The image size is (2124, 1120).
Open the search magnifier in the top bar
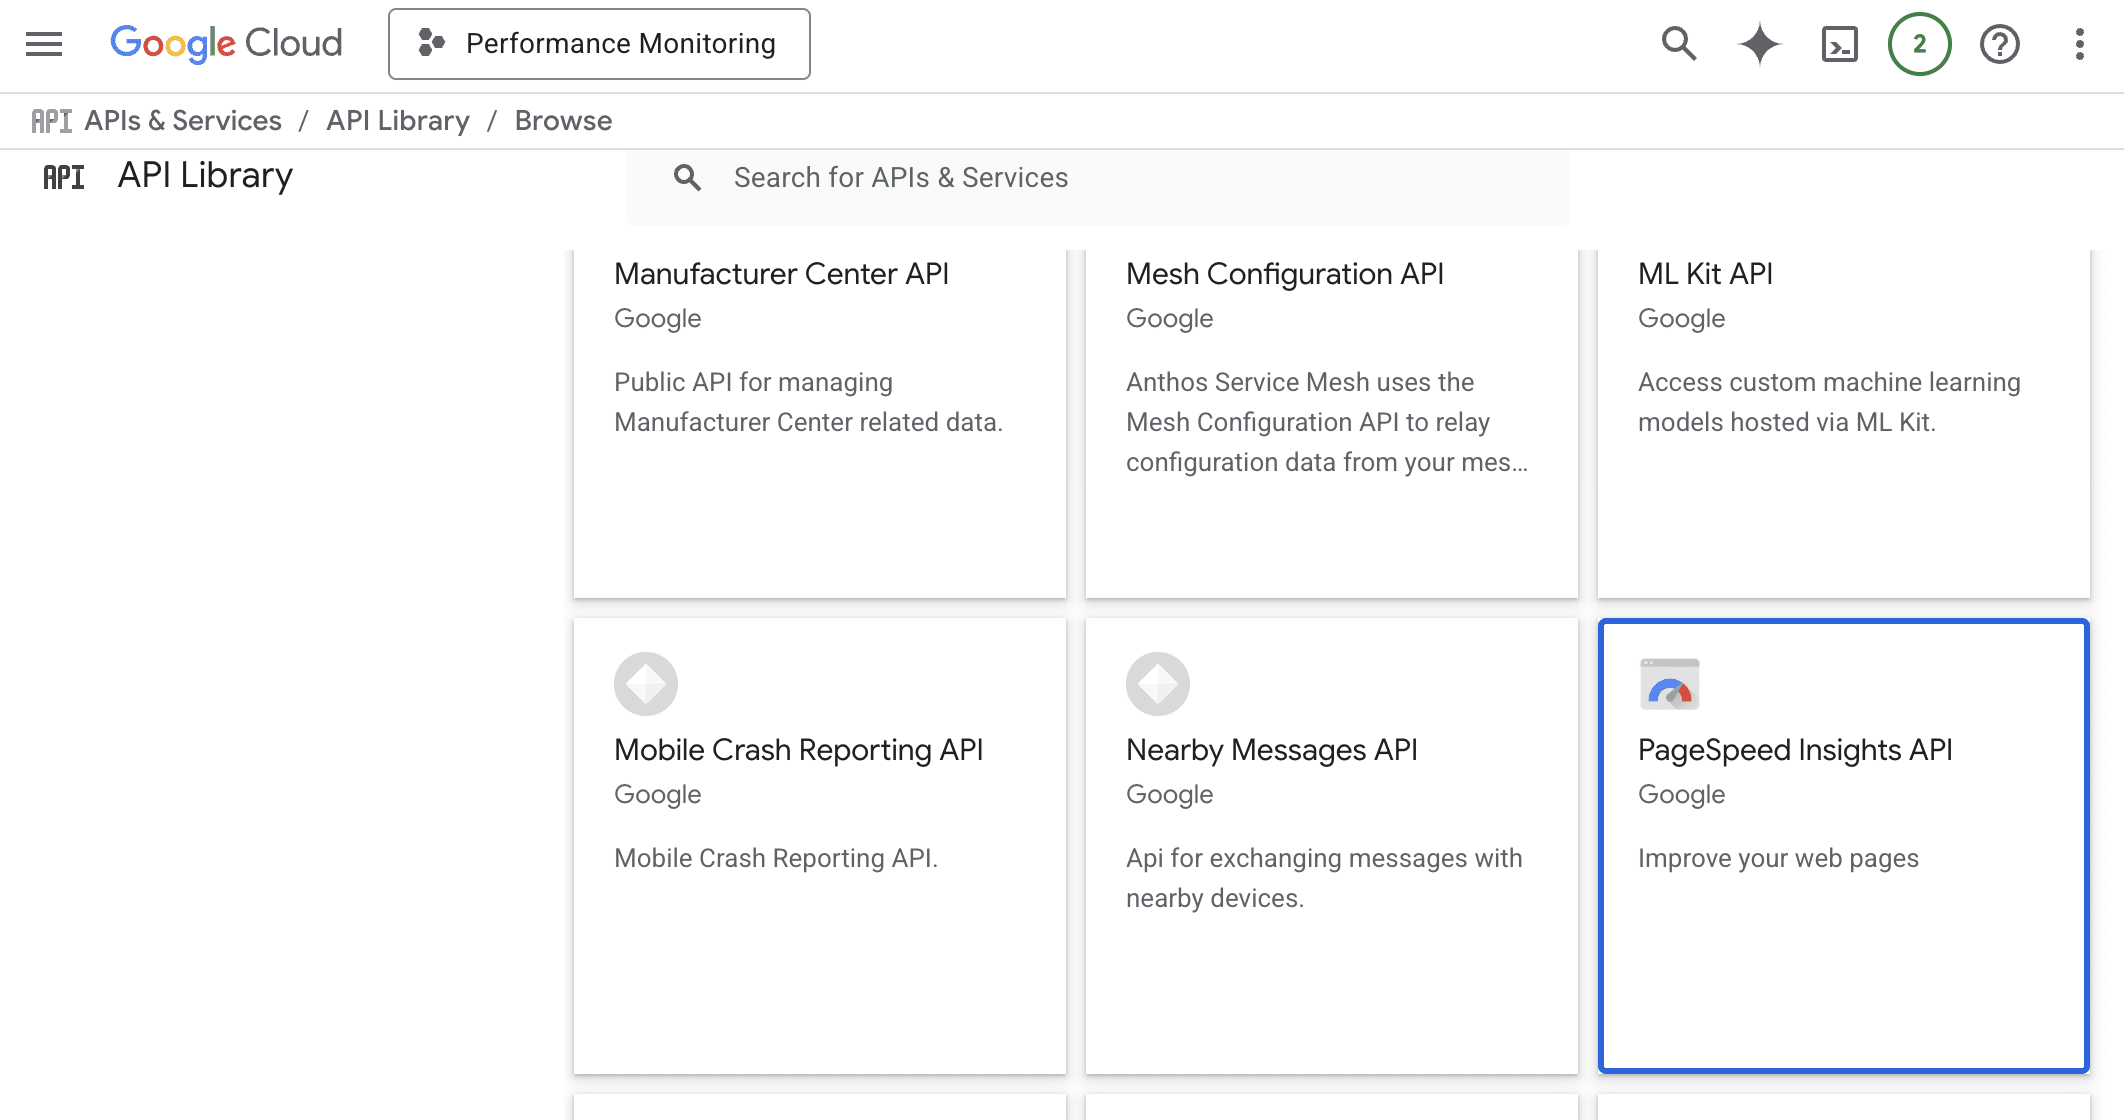(x=1678, y=44)
